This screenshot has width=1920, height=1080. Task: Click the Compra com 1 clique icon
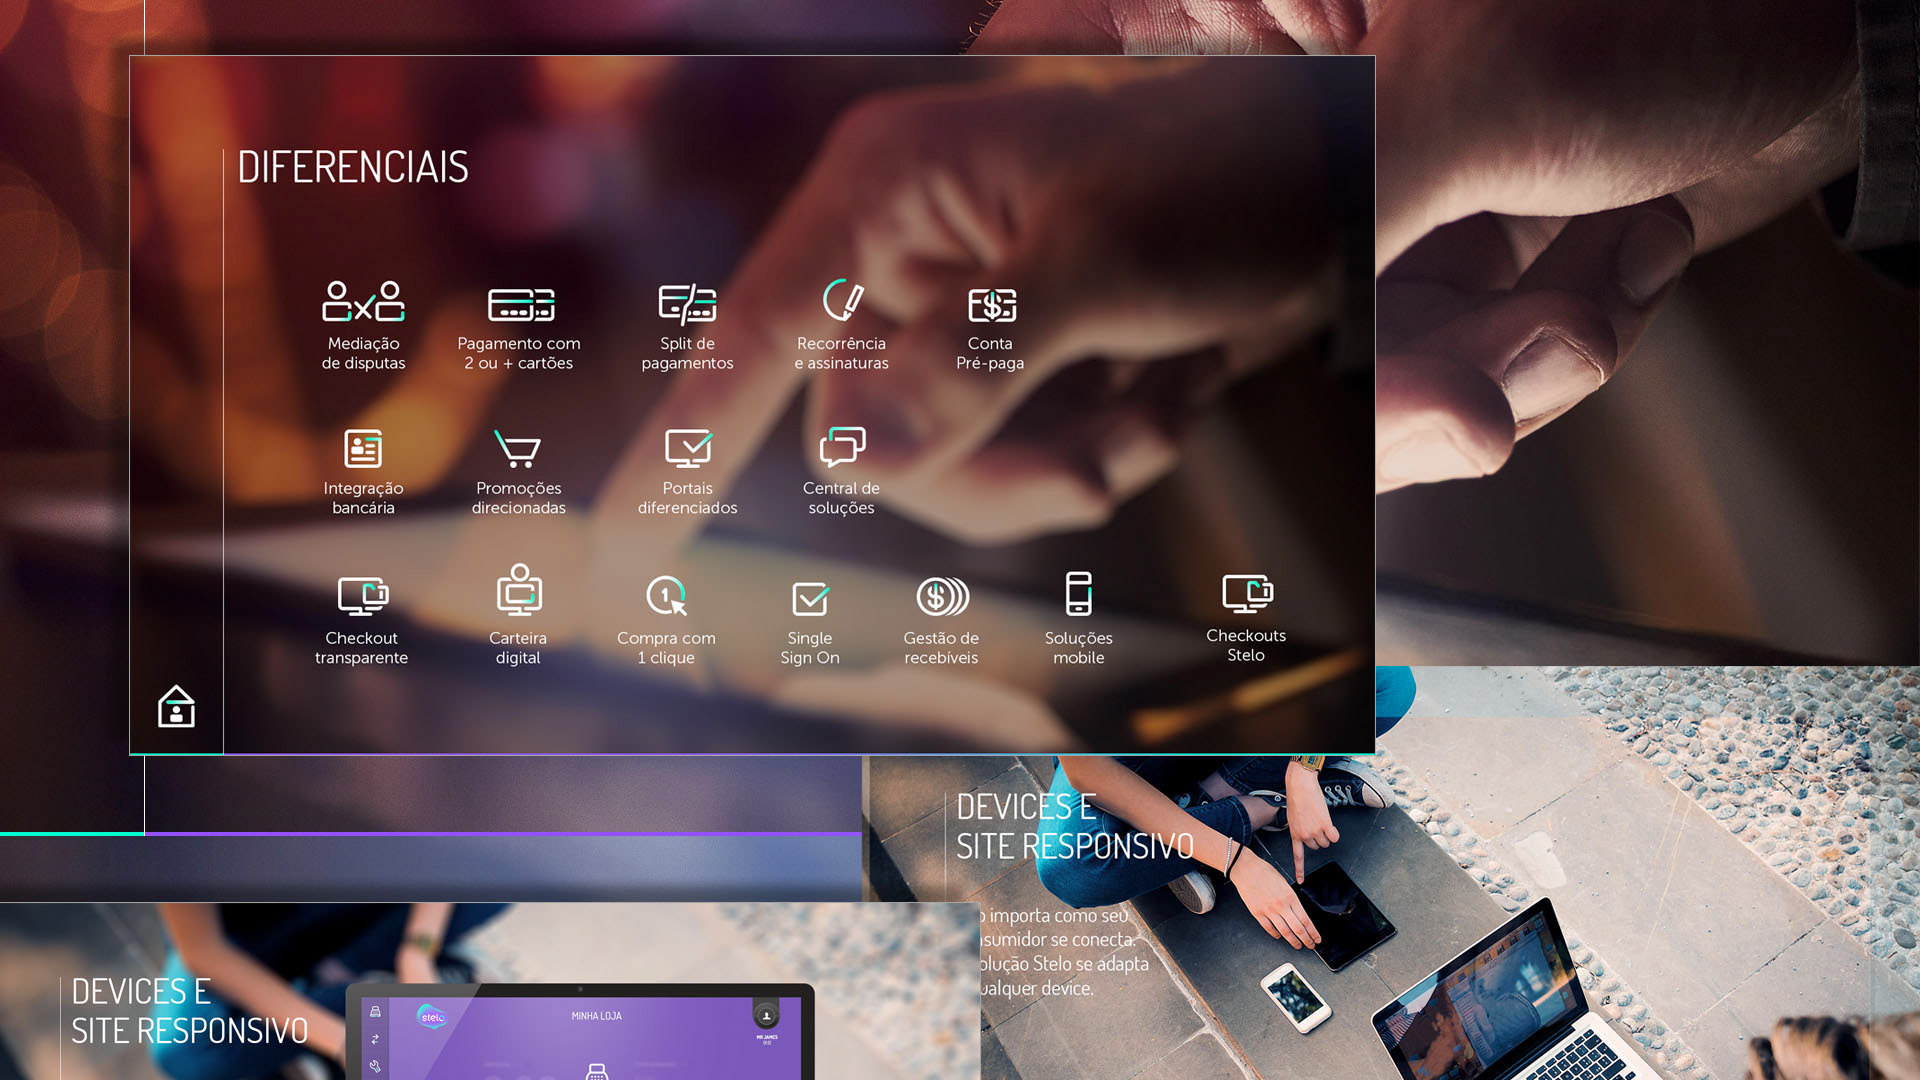pos(666,596)
